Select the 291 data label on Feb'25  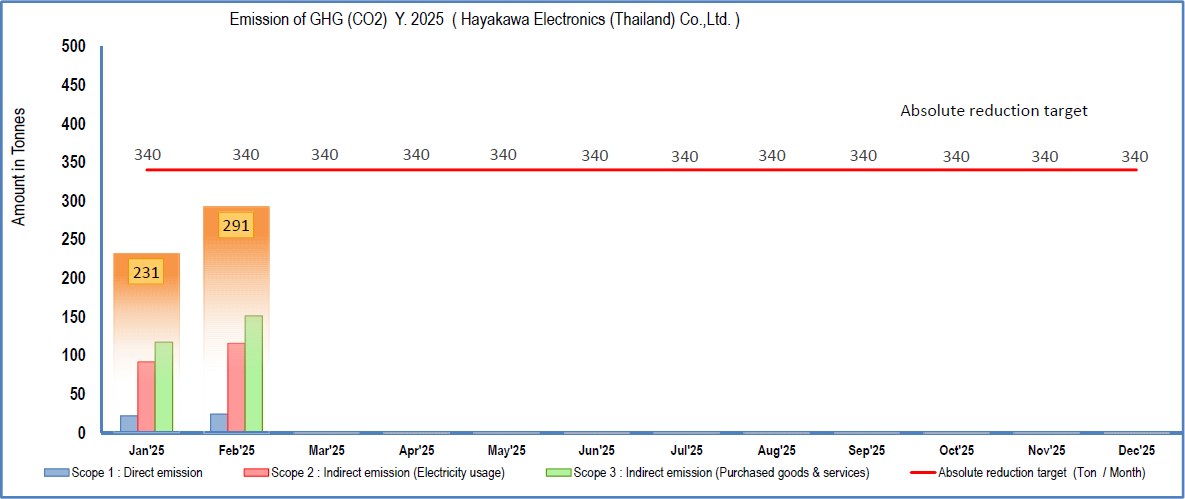coord(235,225)
